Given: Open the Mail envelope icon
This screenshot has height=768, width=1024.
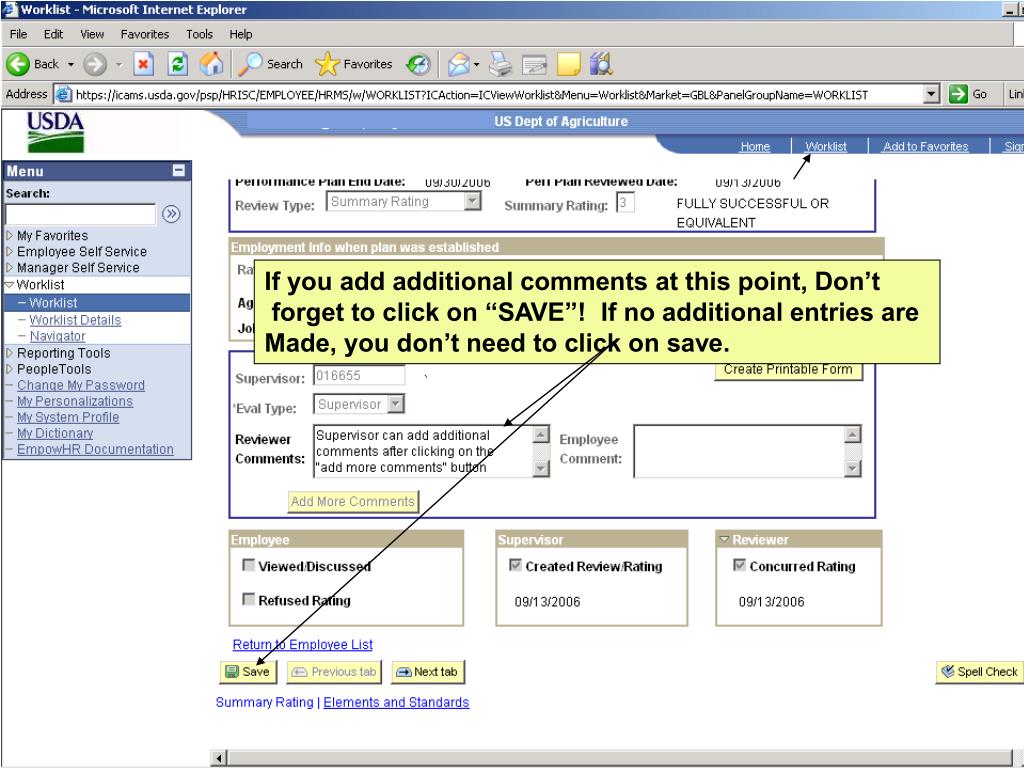Looking at the screenshot, I should 458,64.
